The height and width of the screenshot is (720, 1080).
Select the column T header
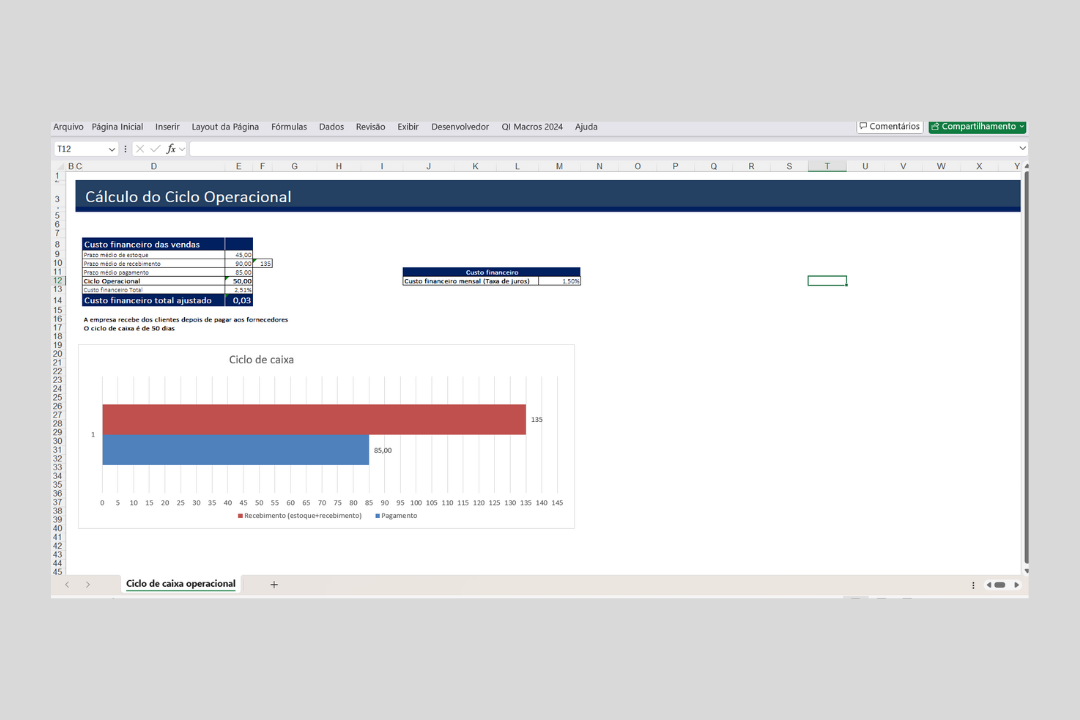826,166
